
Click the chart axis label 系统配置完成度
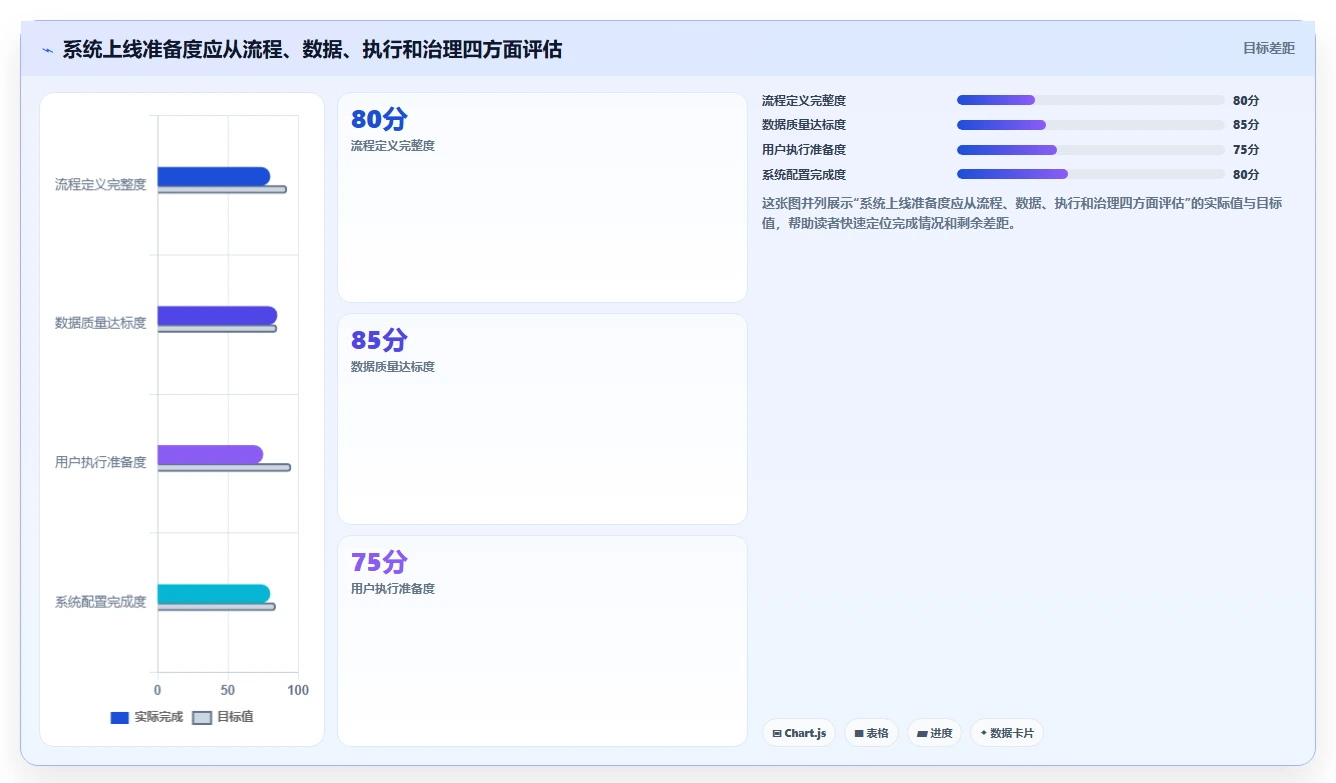pyautogui.click(x=100, y=602)
